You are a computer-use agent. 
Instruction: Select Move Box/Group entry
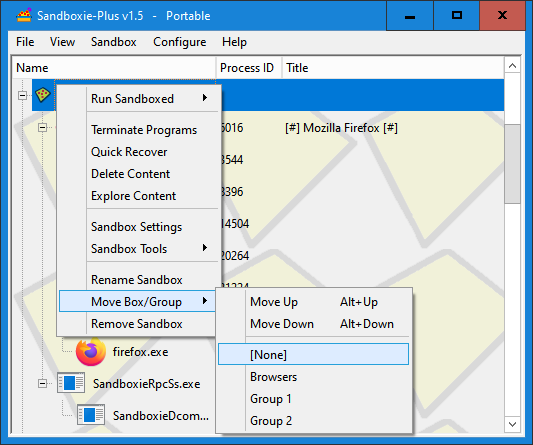coord(137,302)
